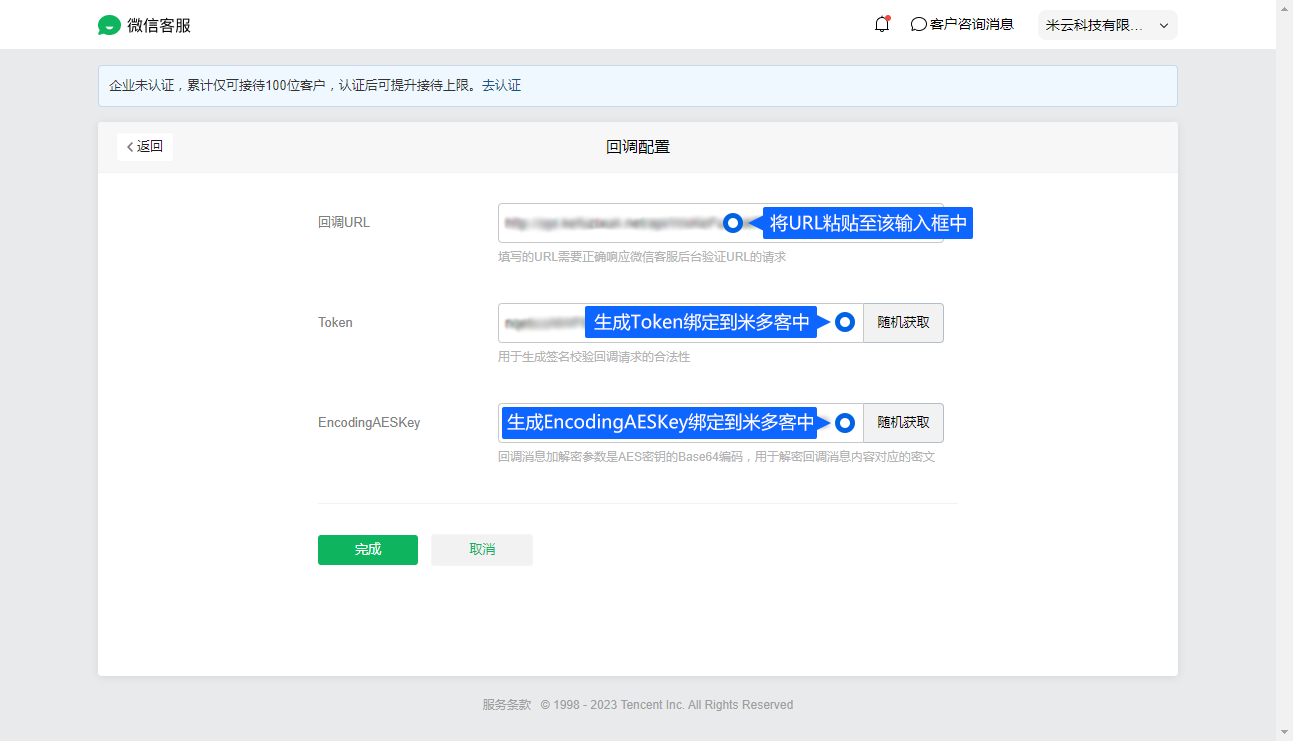Click the vertical scrollbar on the right edge

(x=1284, y=370)
